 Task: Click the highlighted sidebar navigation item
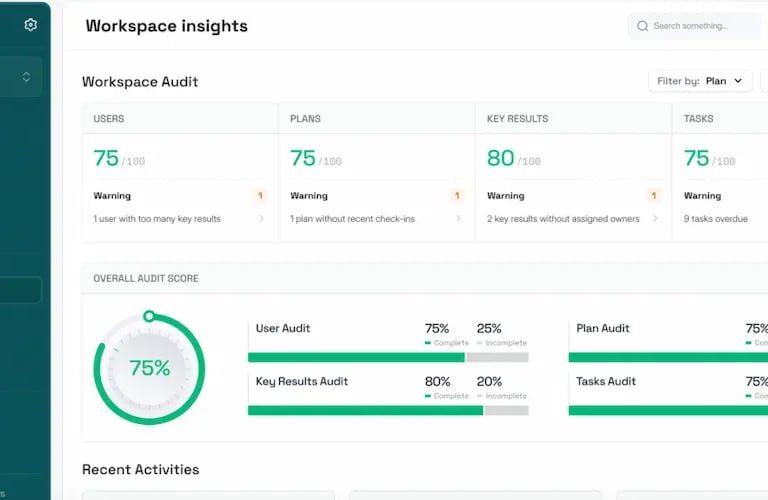click(21, 290)
